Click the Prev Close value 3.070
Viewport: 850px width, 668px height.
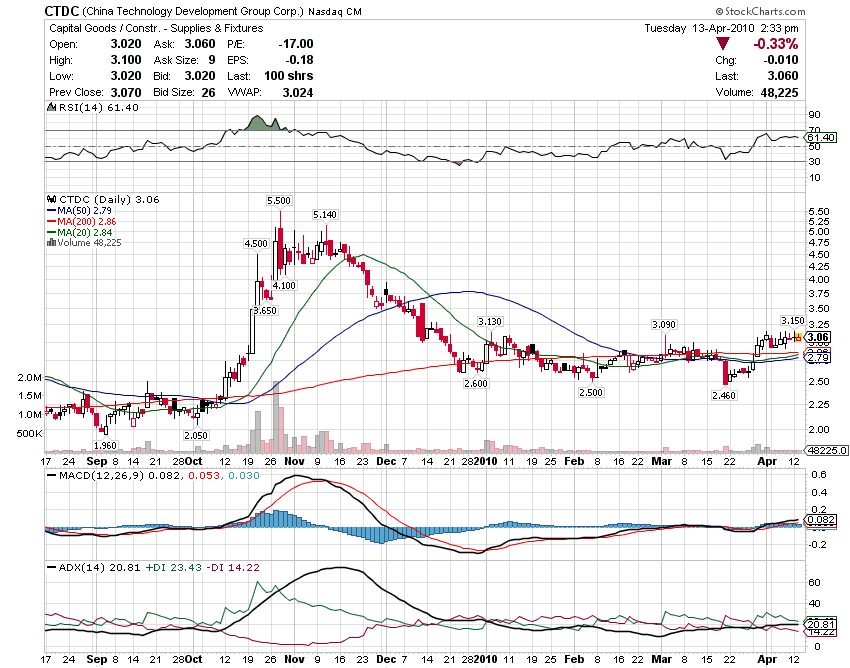(x=126, y=92)
